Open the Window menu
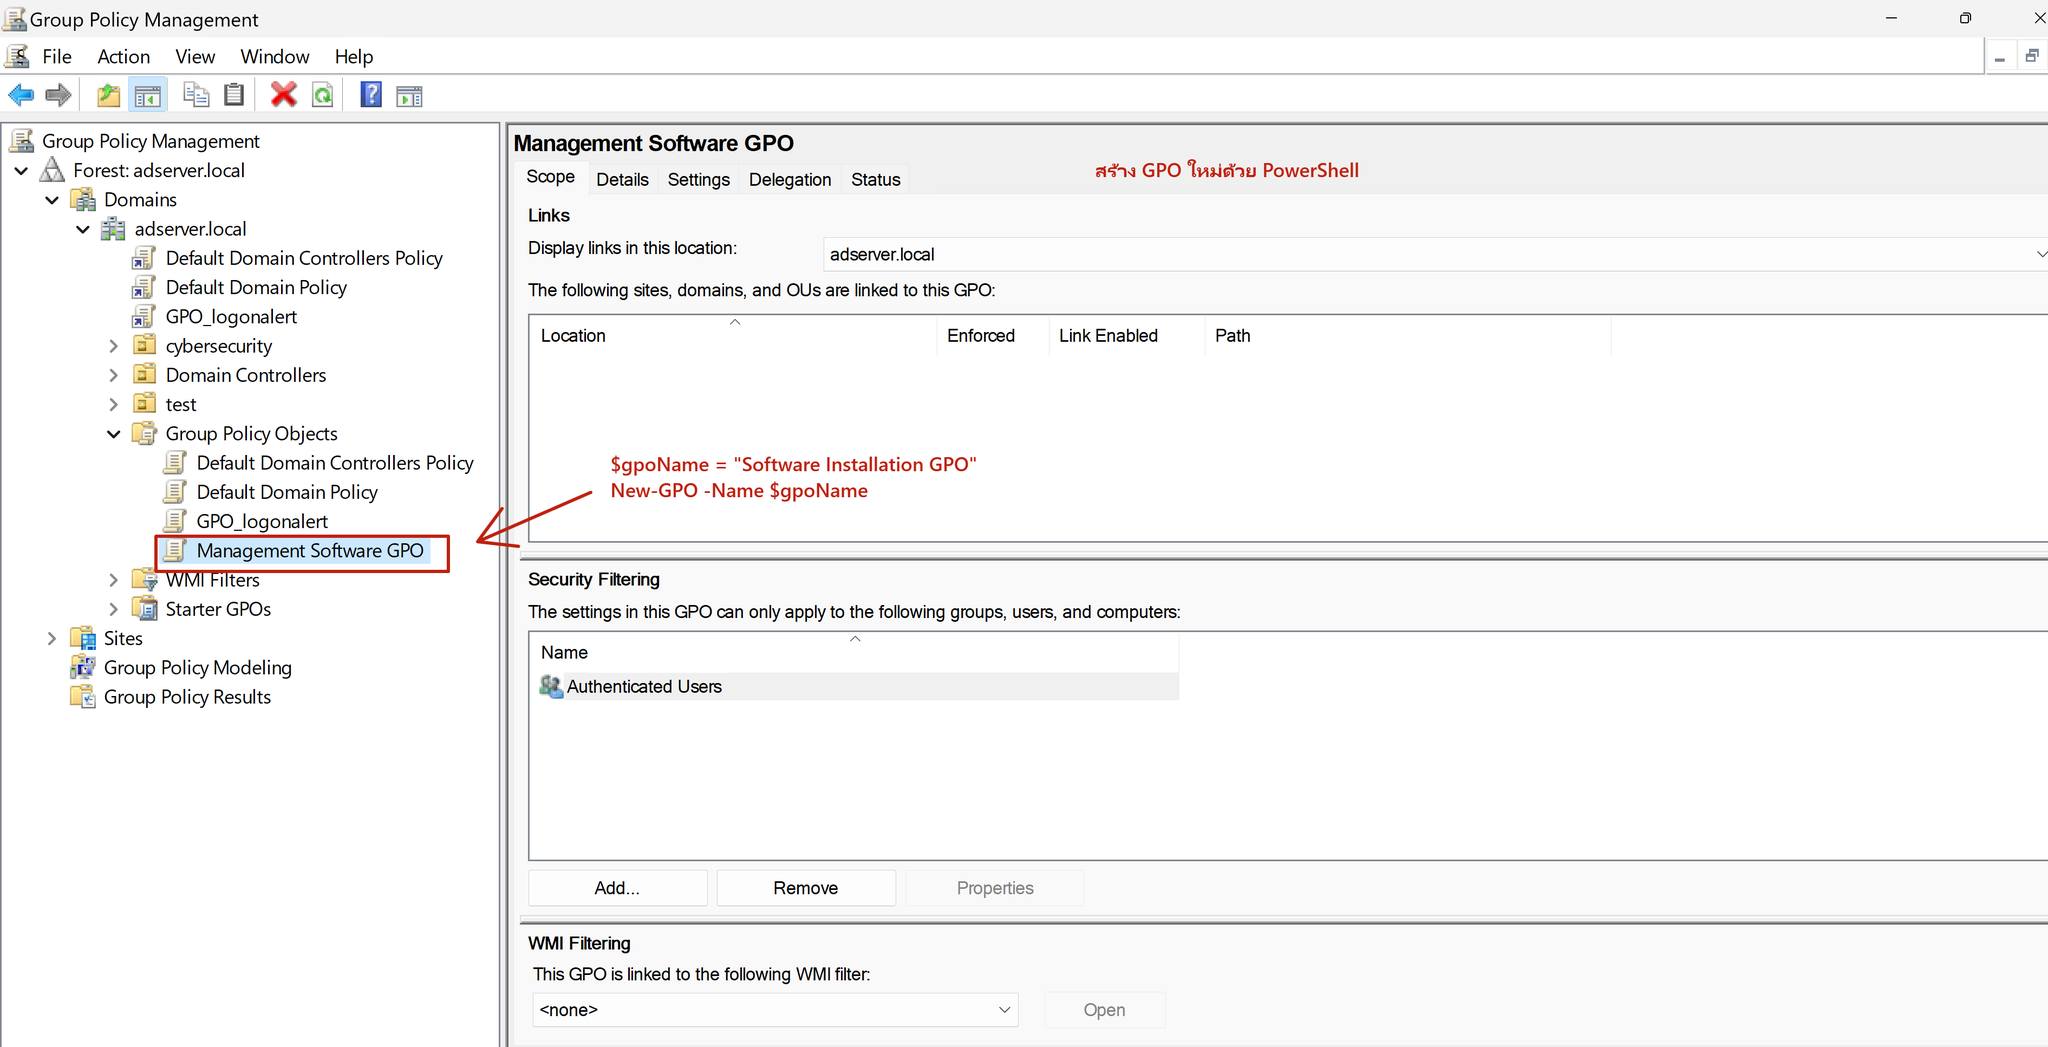 [275, 57]
